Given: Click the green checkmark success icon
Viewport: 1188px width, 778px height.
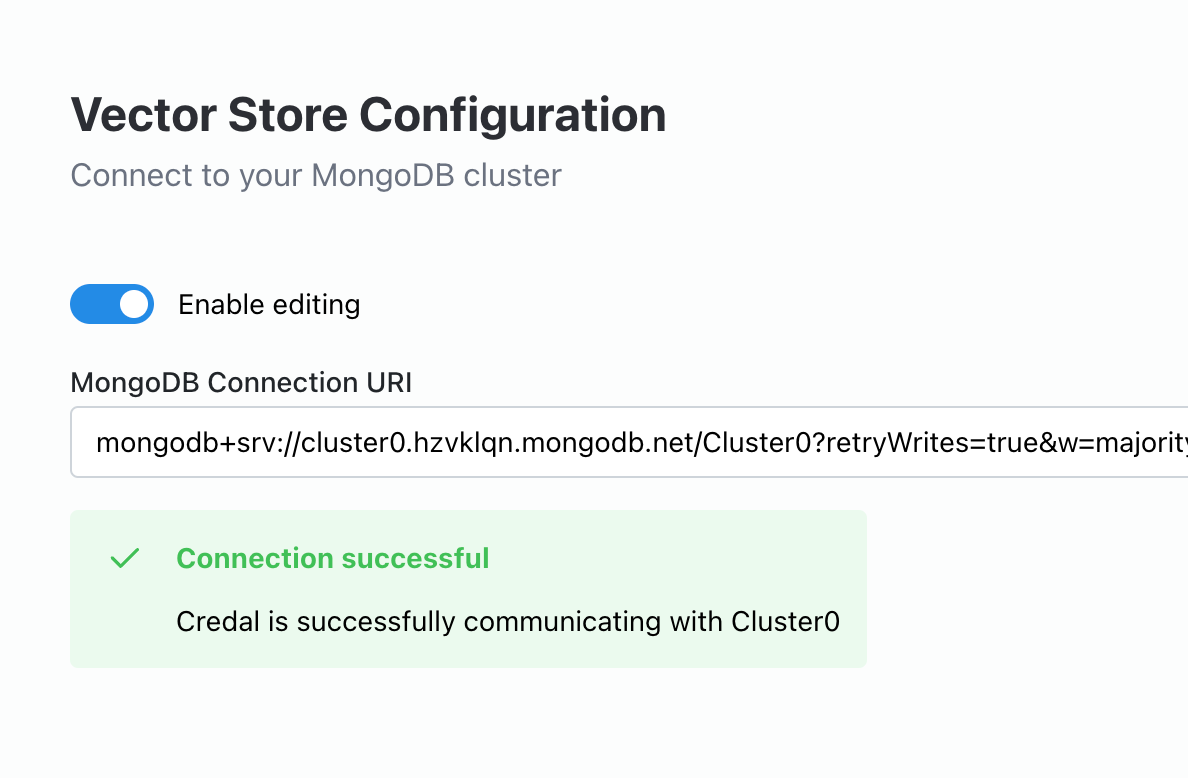Looking at the screenshot, I should (125, 558).
